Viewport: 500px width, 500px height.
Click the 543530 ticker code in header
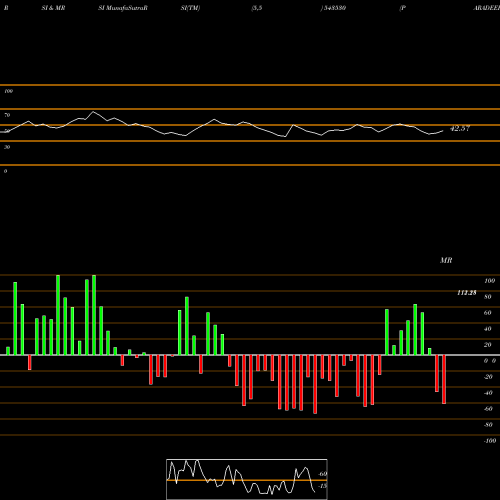335,8
